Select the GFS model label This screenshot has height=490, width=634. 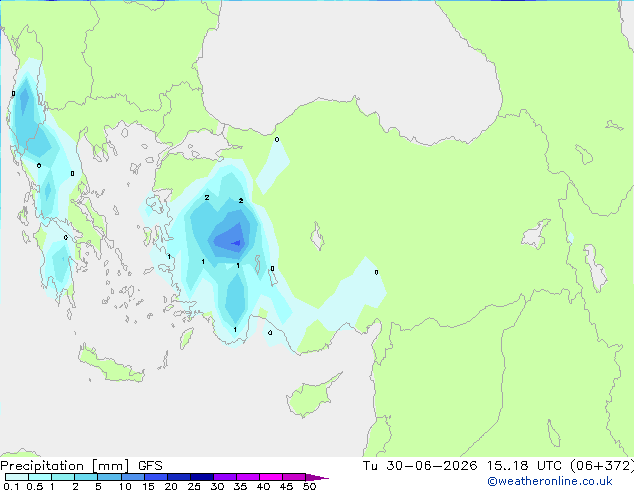click(150, 466)
